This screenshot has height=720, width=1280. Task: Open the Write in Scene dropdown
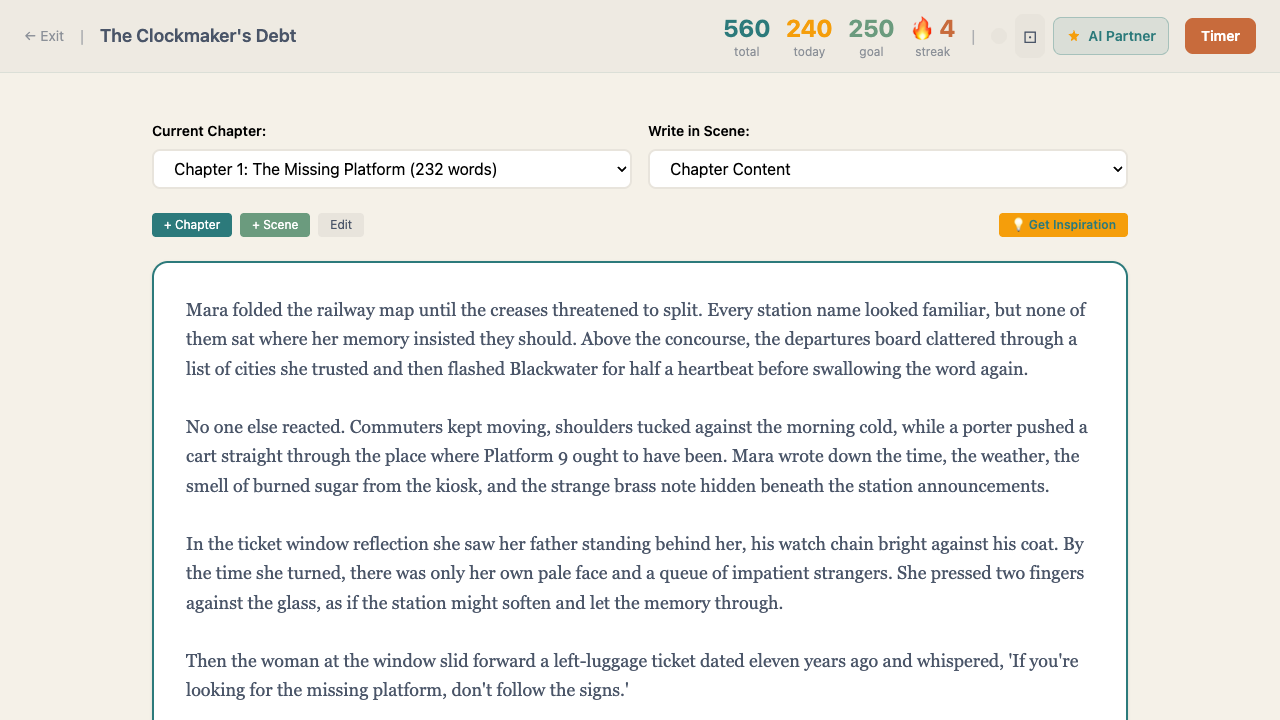click(x=887, y=168)
